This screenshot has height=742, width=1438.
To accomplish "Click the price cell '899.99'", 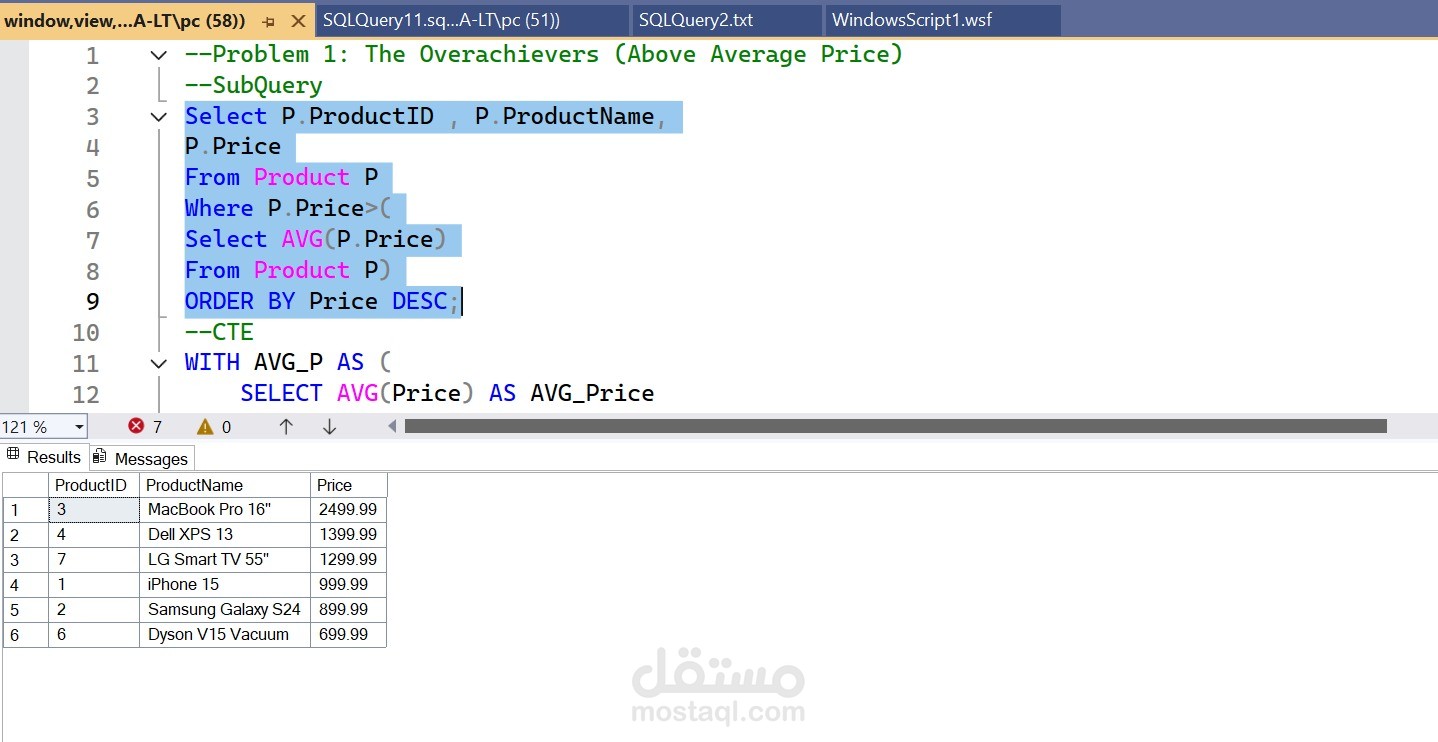I will (x=348, y=610).
